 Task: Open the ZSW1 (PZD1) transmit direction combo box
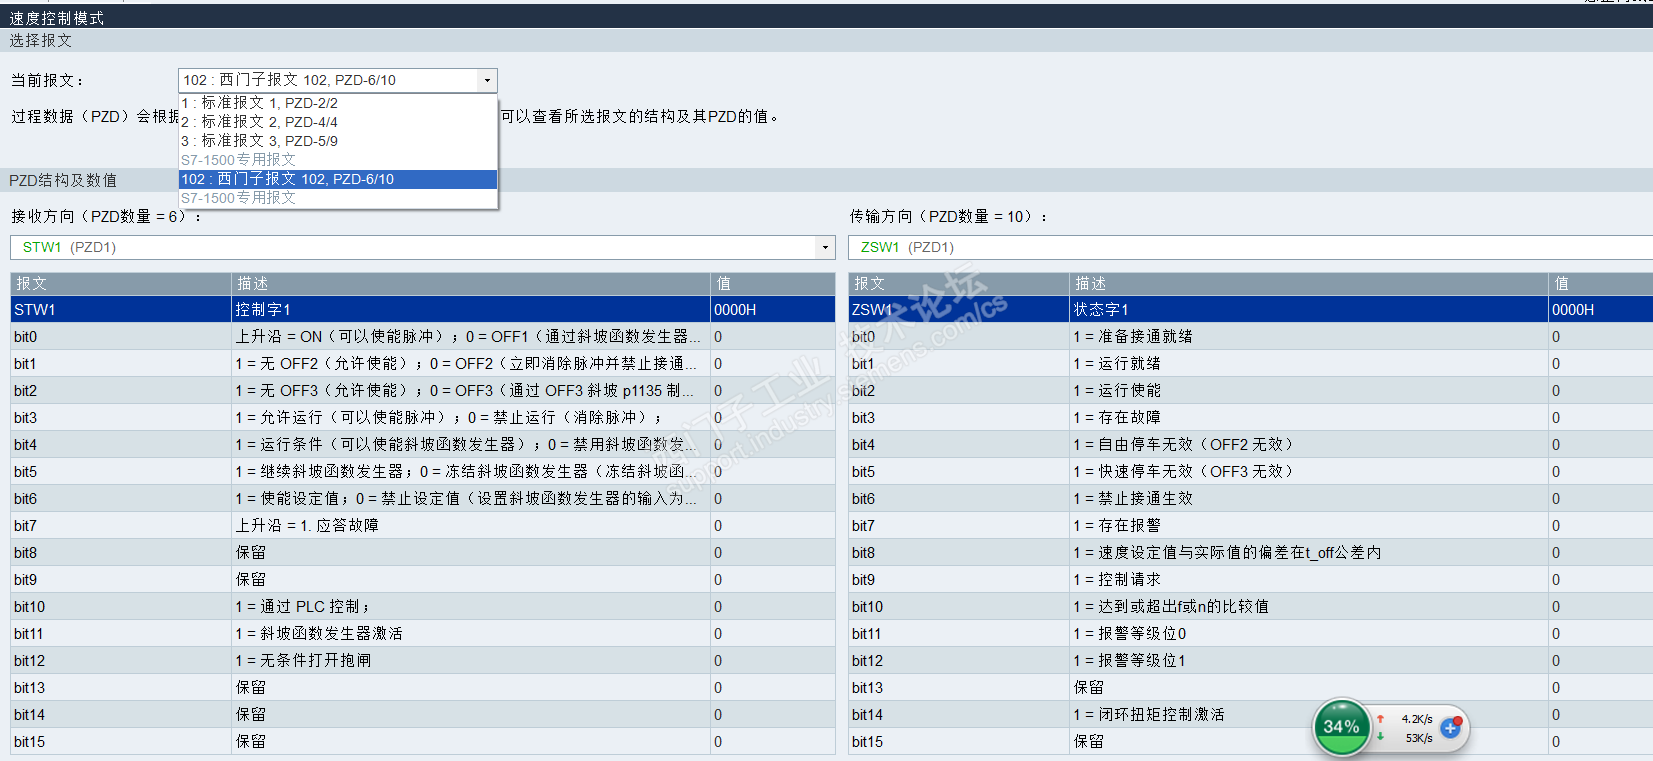(x=1250, y=247)
